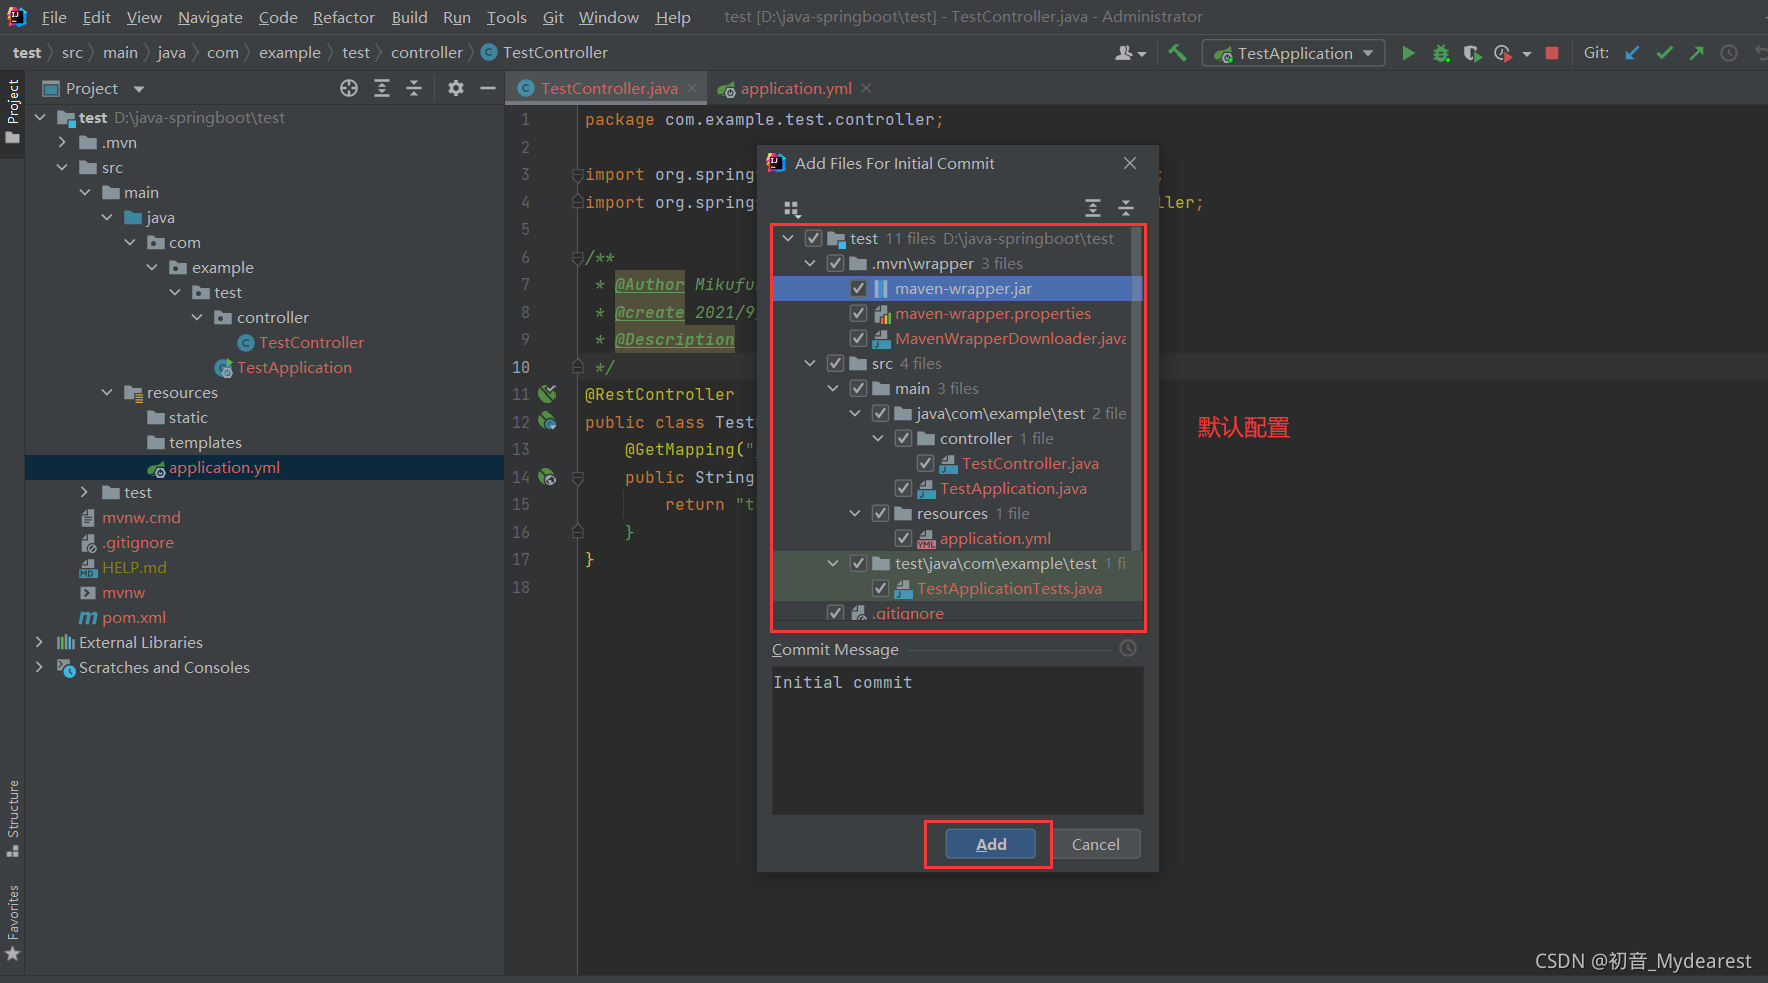The image size is (1768, 983).
Task: Click the gutter icon on line 14
Action: [547, 477]
